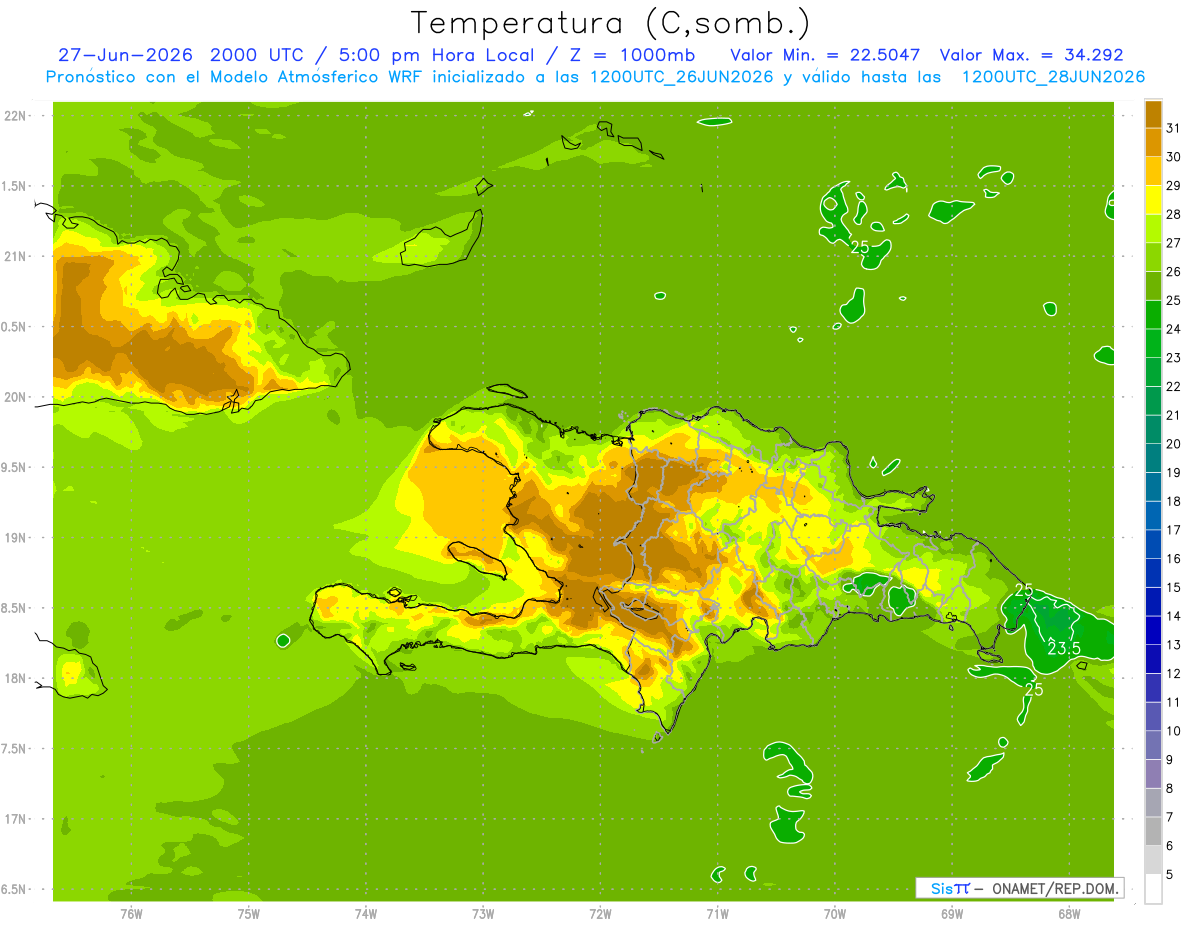The width and height of the screenshot is (1200, 927).
Task: Click the 'ONAMET/REP.DOM.' credit label
Action: (1056, 888)
